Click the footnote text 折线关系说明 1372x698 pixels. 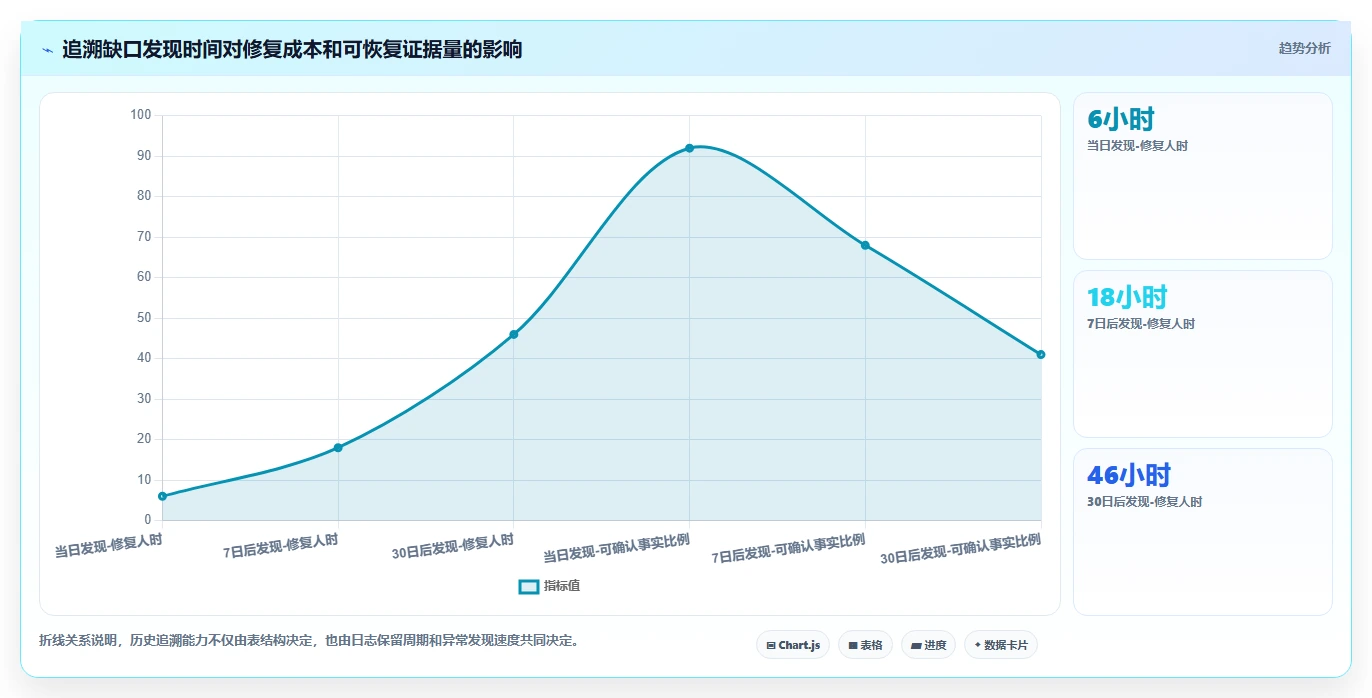point(79,640)
